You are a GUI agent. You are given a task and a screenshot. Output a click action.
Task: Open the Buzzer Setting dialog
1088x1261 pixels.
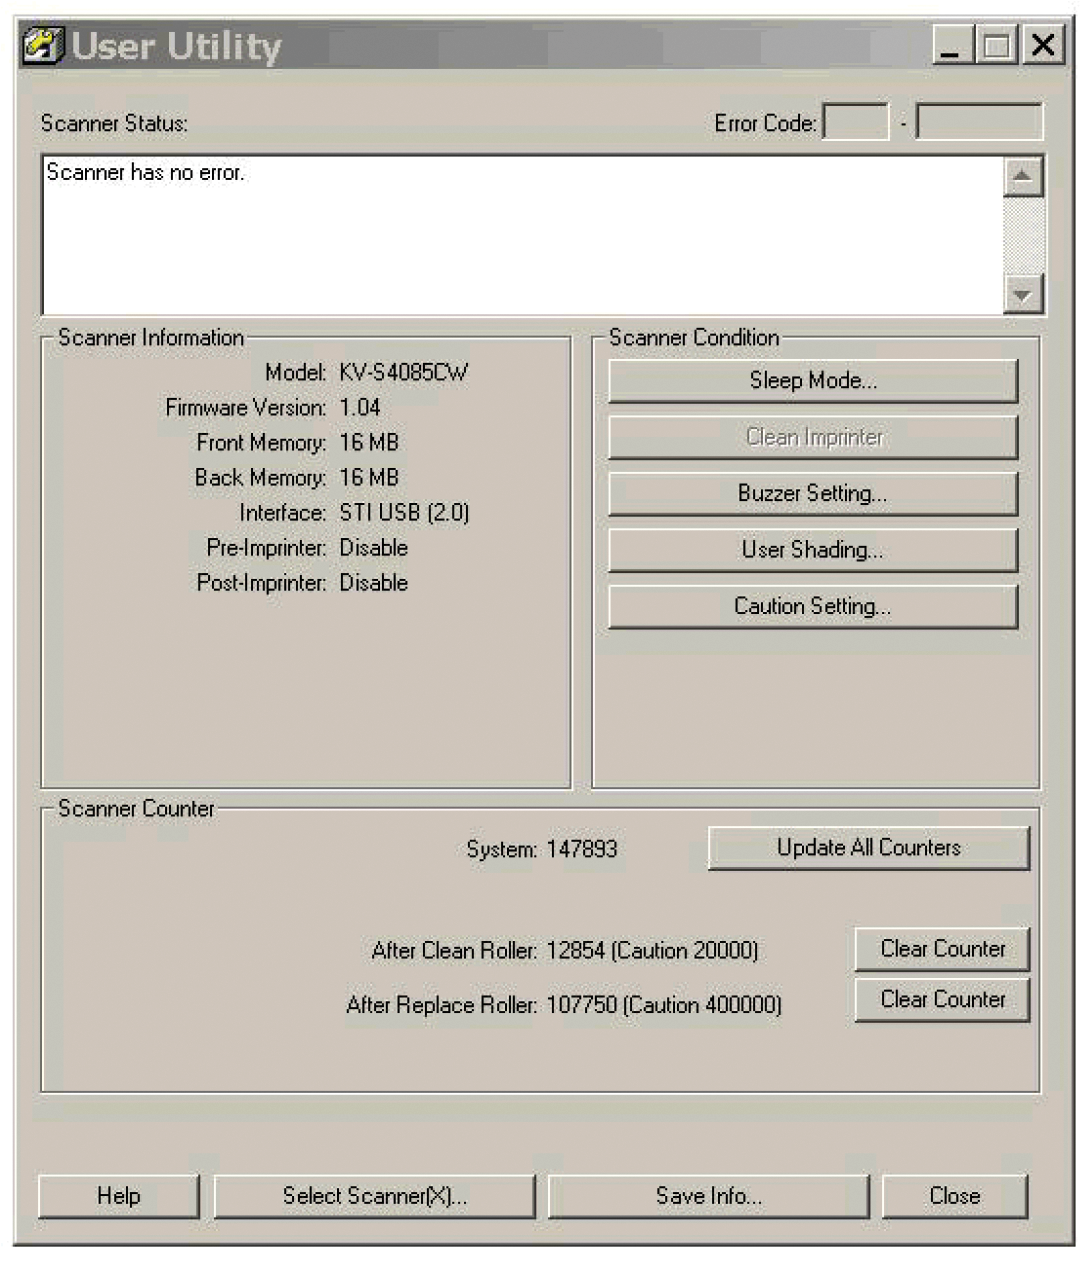(x=812, y=494)
